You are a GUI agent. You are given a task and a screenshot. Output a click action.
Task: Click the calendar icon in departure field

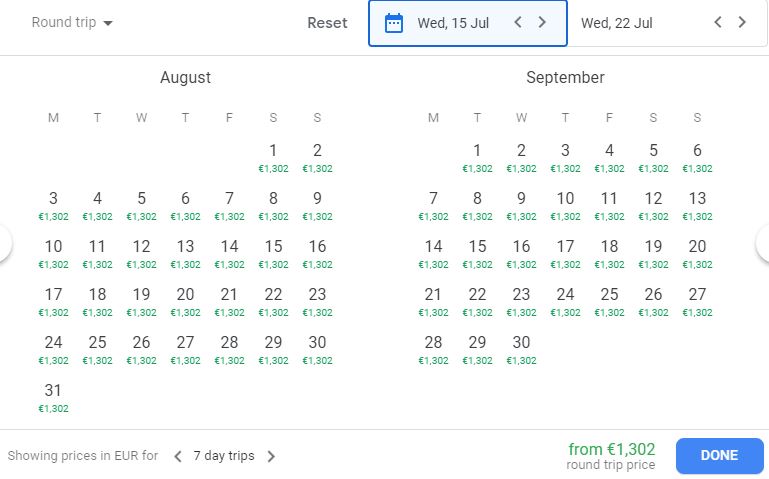tap(394, 23)
